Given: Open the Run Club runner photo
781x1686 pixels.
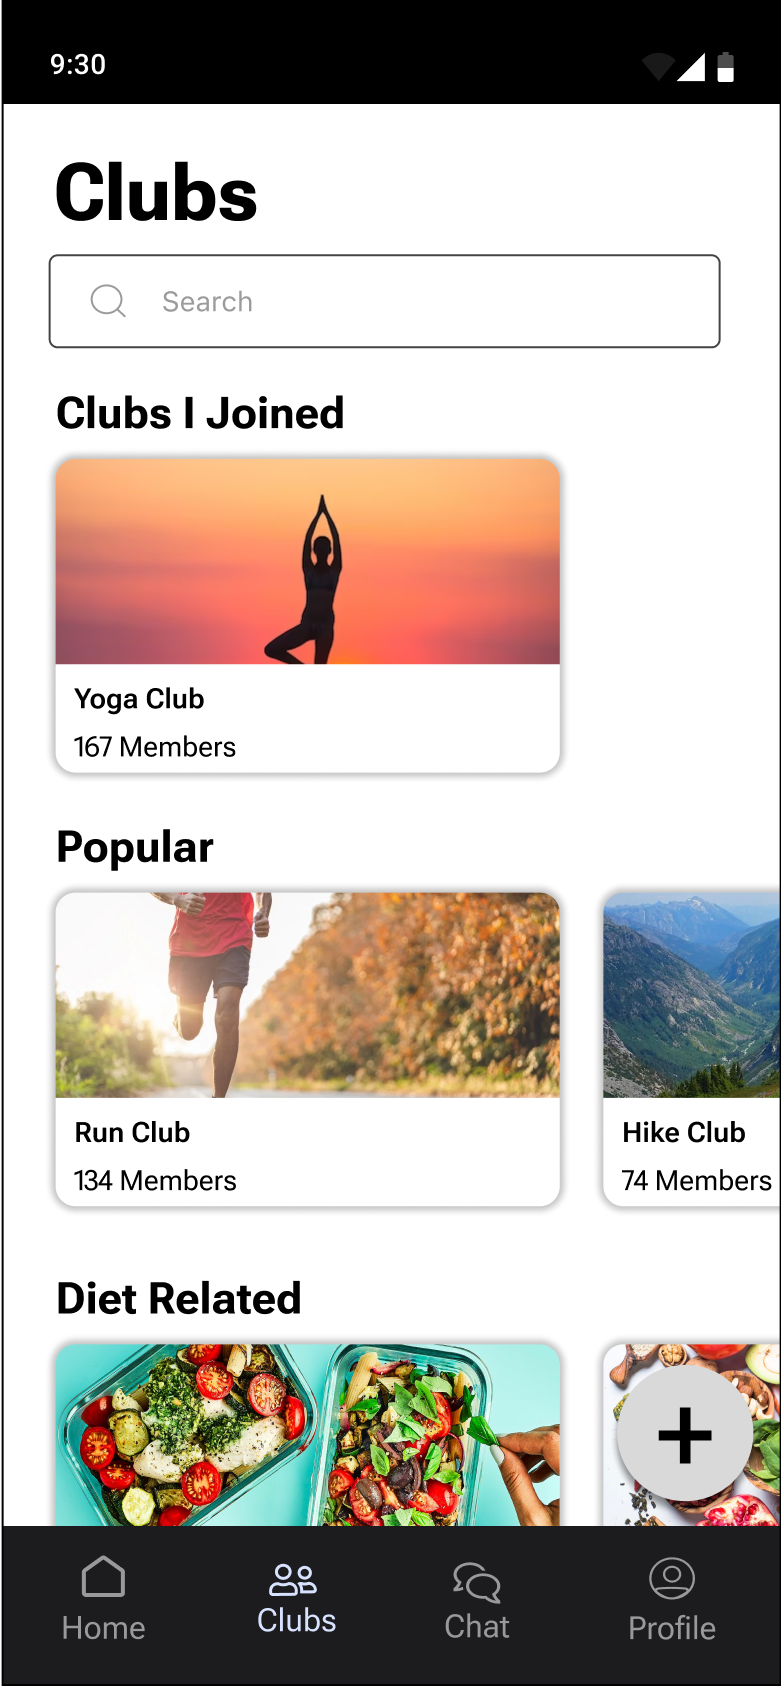Looking at the screenshot, I should (308, 995).
